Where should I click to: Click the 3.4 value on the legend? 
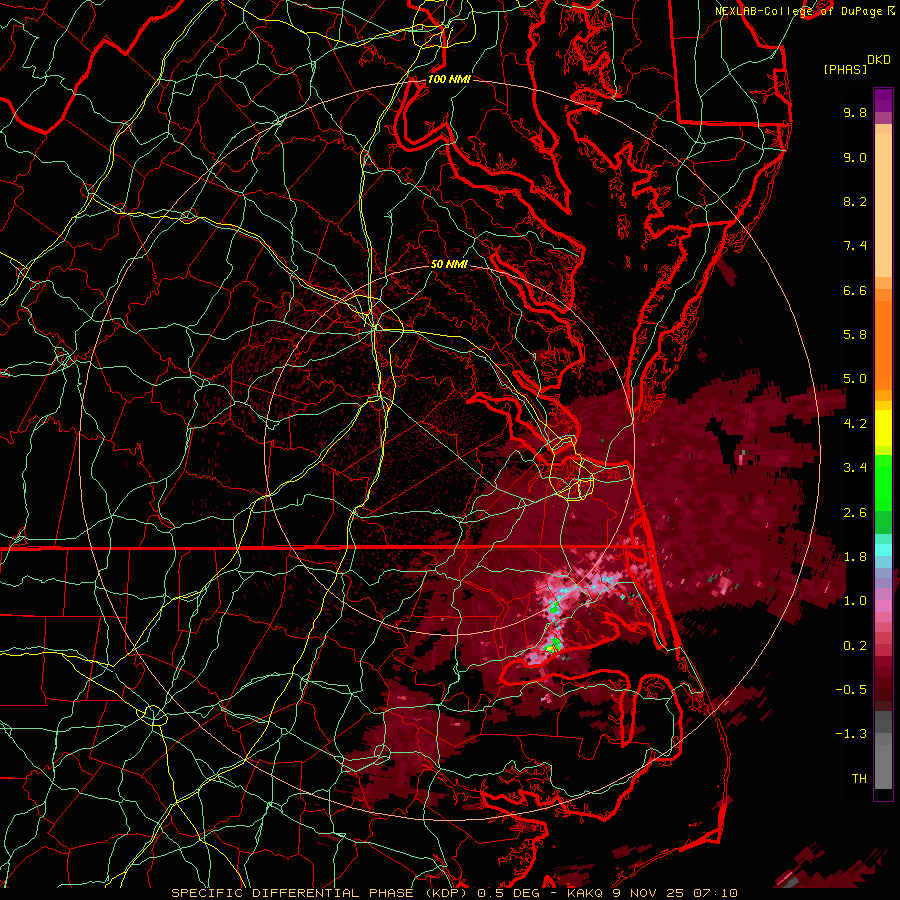click(855, 468)
